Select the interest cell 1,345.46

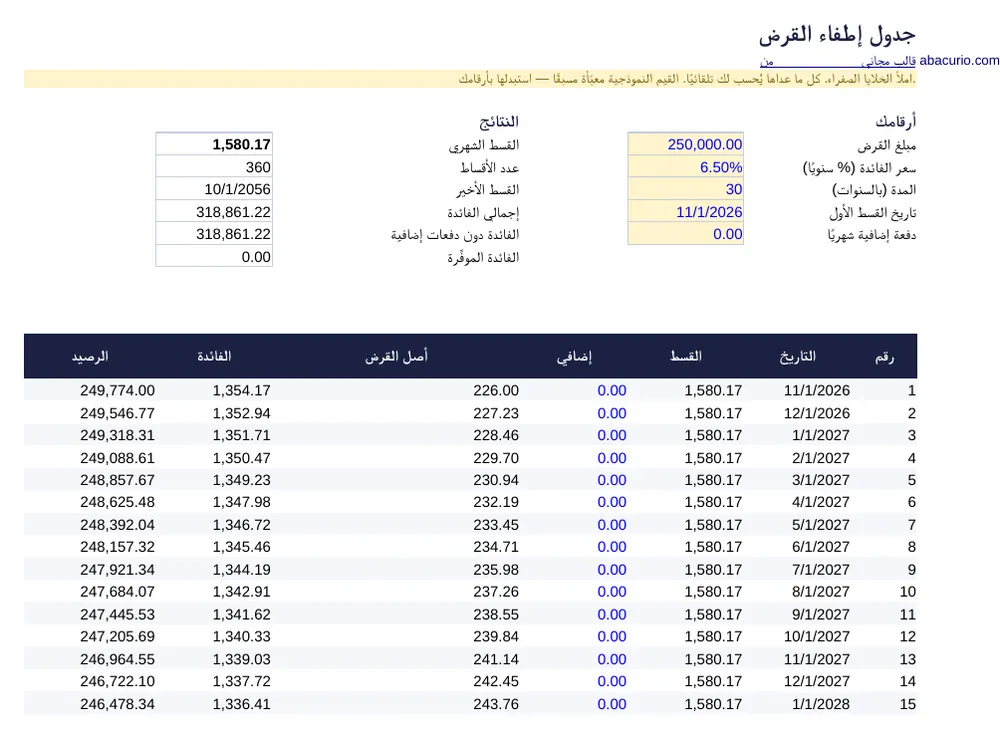(x=242, y=547)
